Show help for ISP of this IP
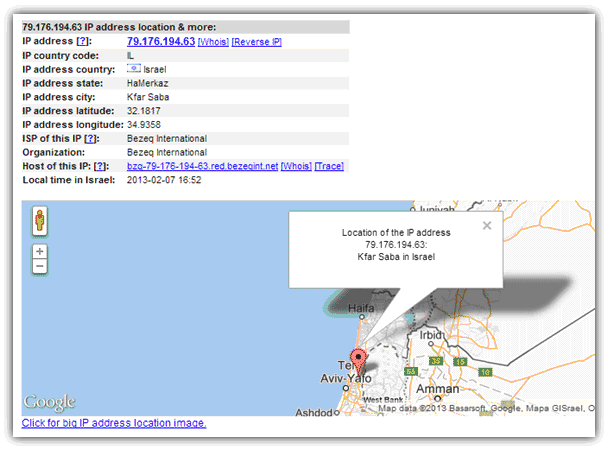 click(91, 138)
